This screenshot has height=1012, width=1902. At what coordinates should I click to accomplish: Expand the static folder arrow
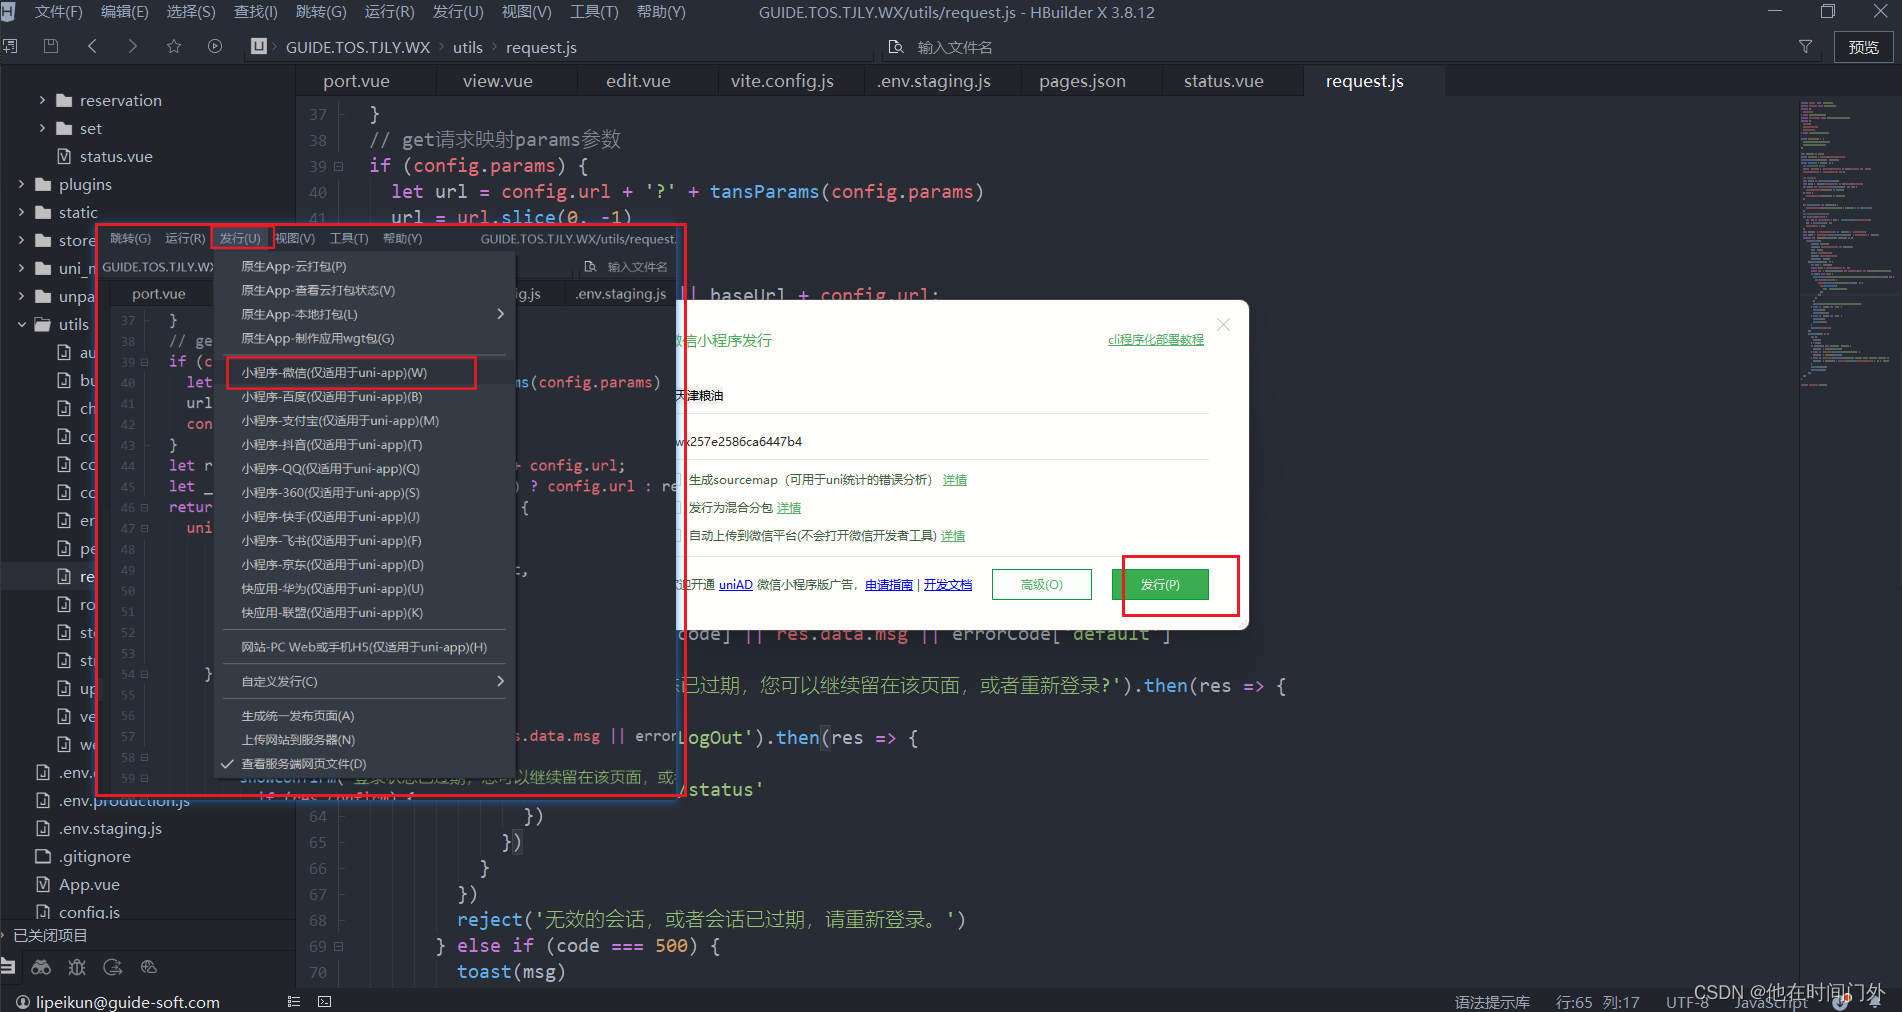click(x=21, y=212)
